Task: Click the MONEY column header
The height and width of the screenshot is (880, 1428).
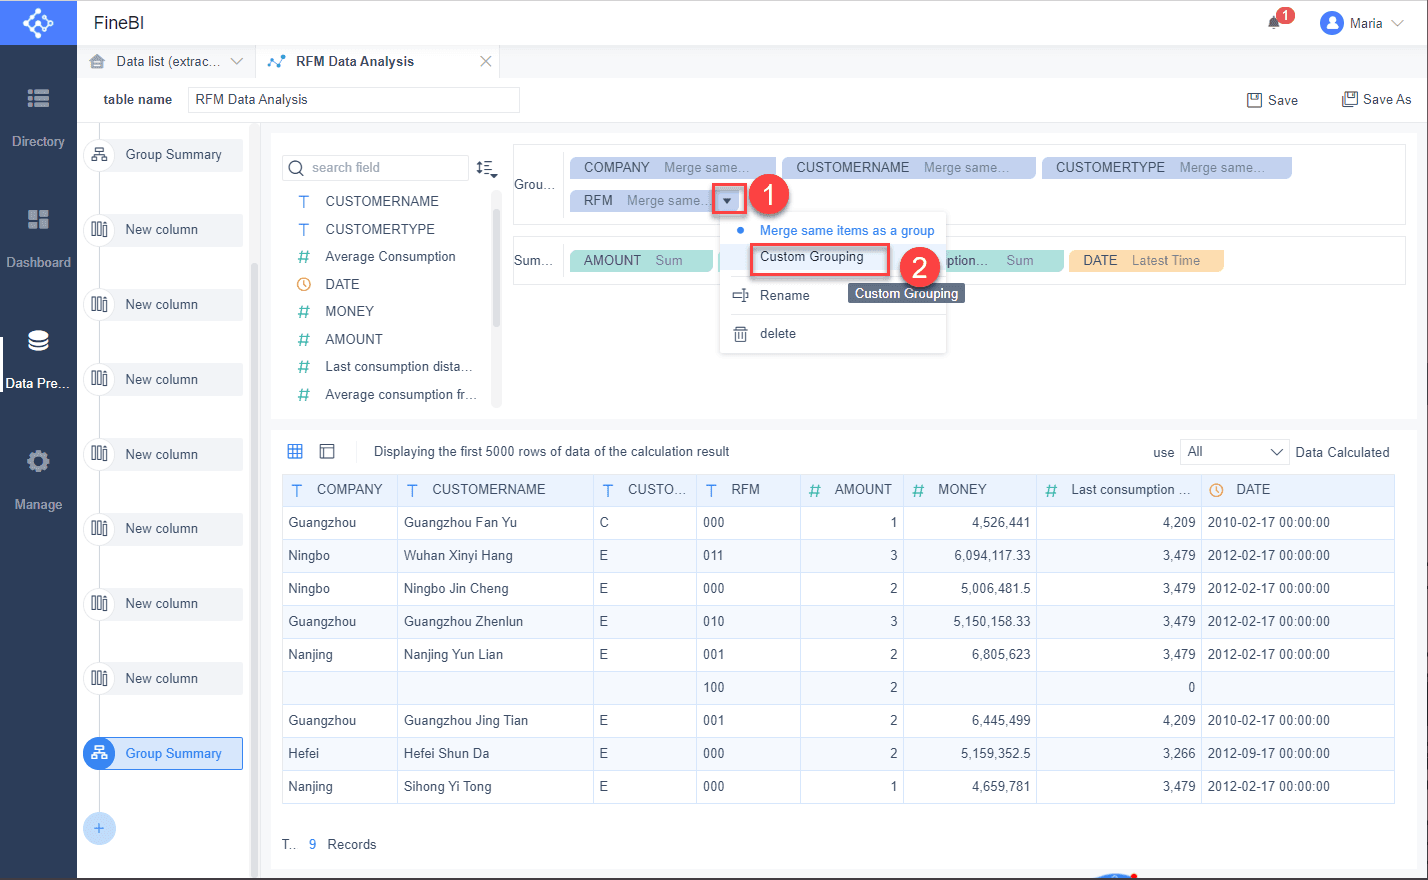Action: [x=970, y=490]
